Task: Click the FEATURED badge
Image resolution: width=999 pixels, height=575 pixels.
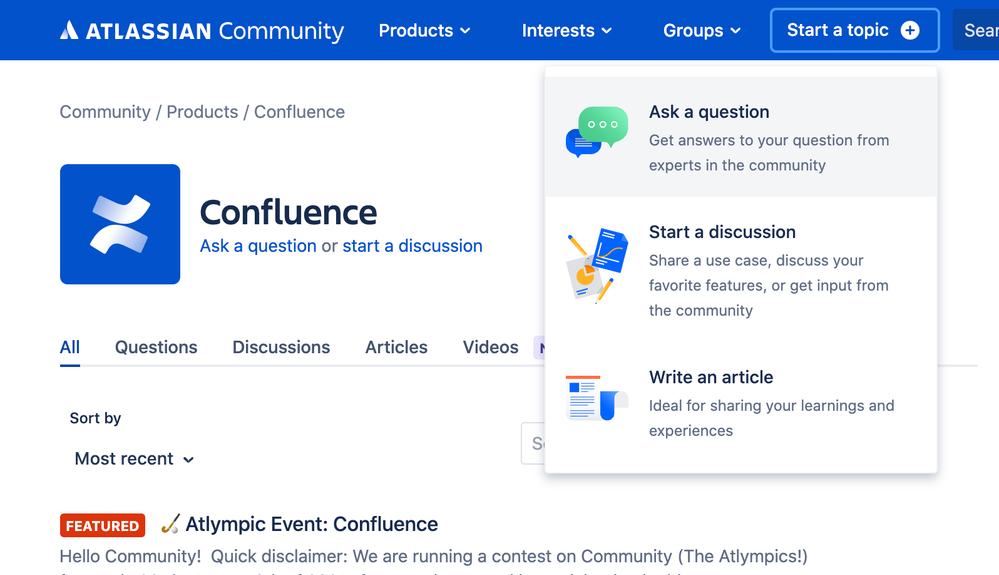Action: (x=103, y=526)
